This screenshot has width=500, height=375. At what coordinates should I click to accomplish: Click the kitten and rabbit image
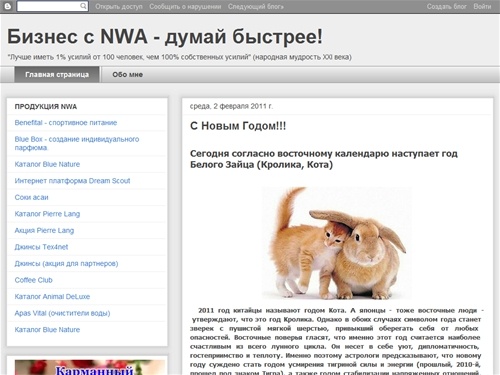337,243
